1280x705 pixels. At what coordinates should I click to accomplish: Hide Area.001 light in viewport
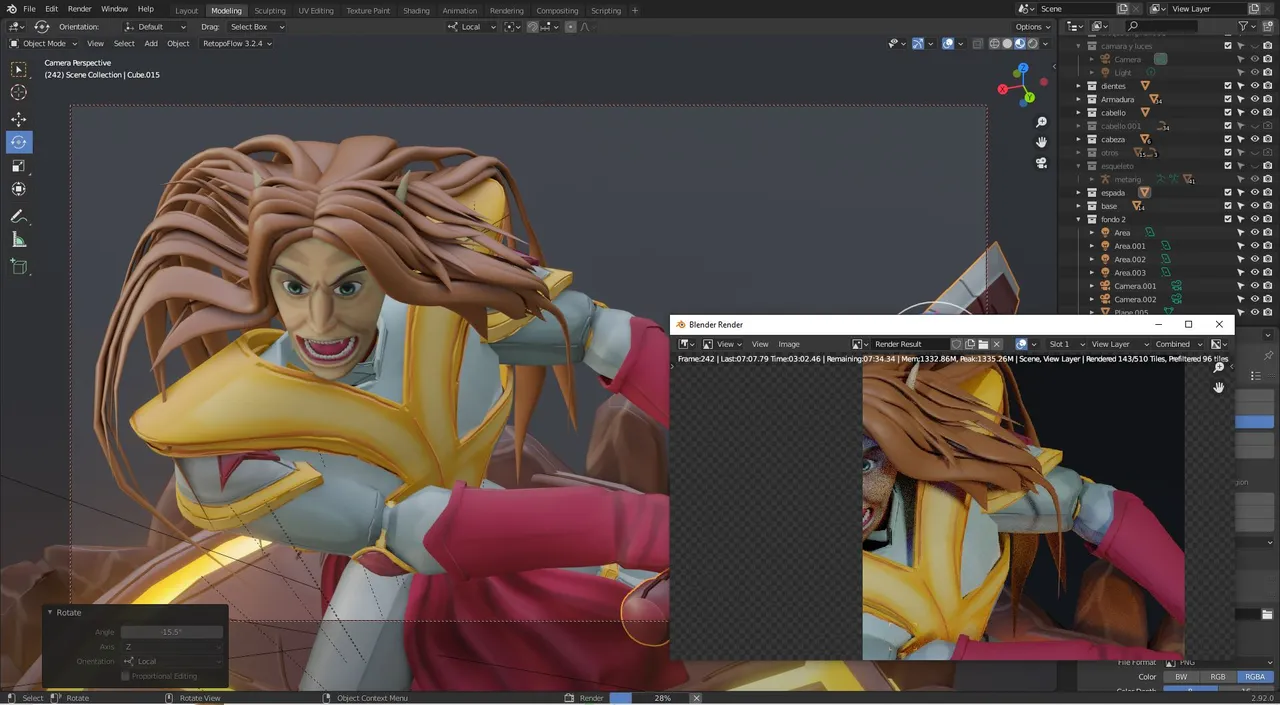(x=1254, y=246)
